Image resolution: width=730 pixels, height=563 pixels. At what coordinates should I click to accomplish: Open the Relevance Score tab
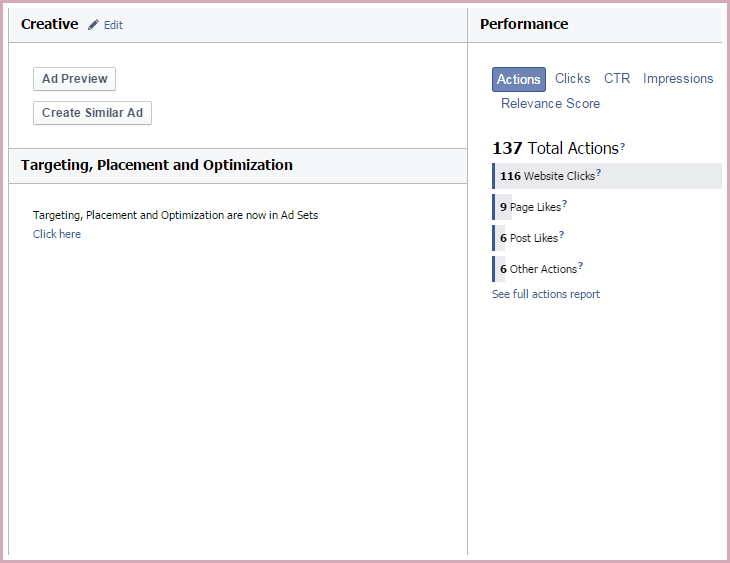[x=550, y=103]
